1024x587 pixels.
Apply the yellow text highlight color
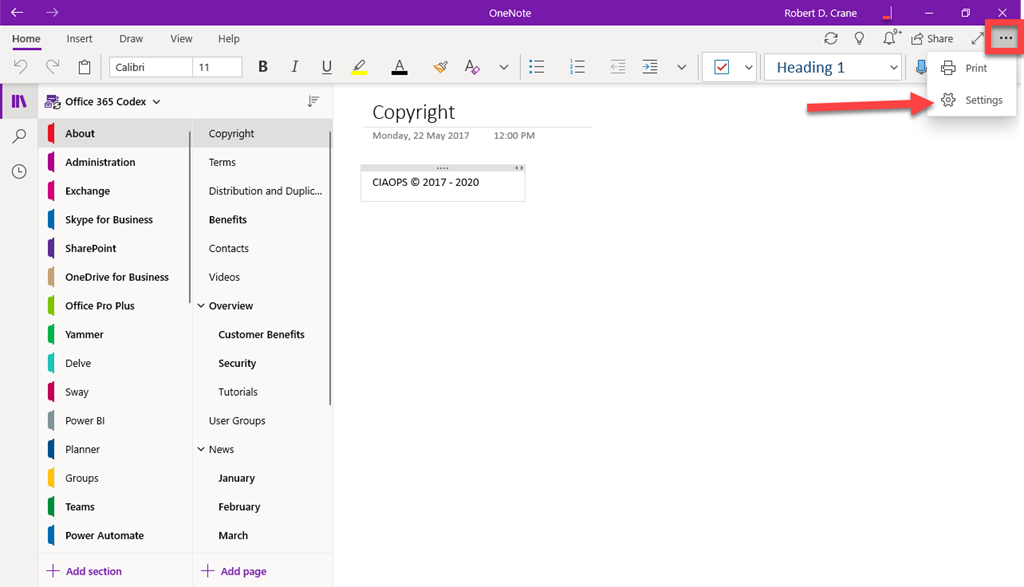[x=360, y=67]
